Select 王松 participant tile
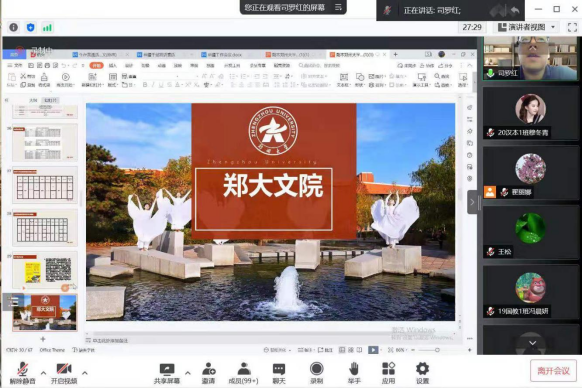This screenshot has width=582, height=389. (530, 232)
